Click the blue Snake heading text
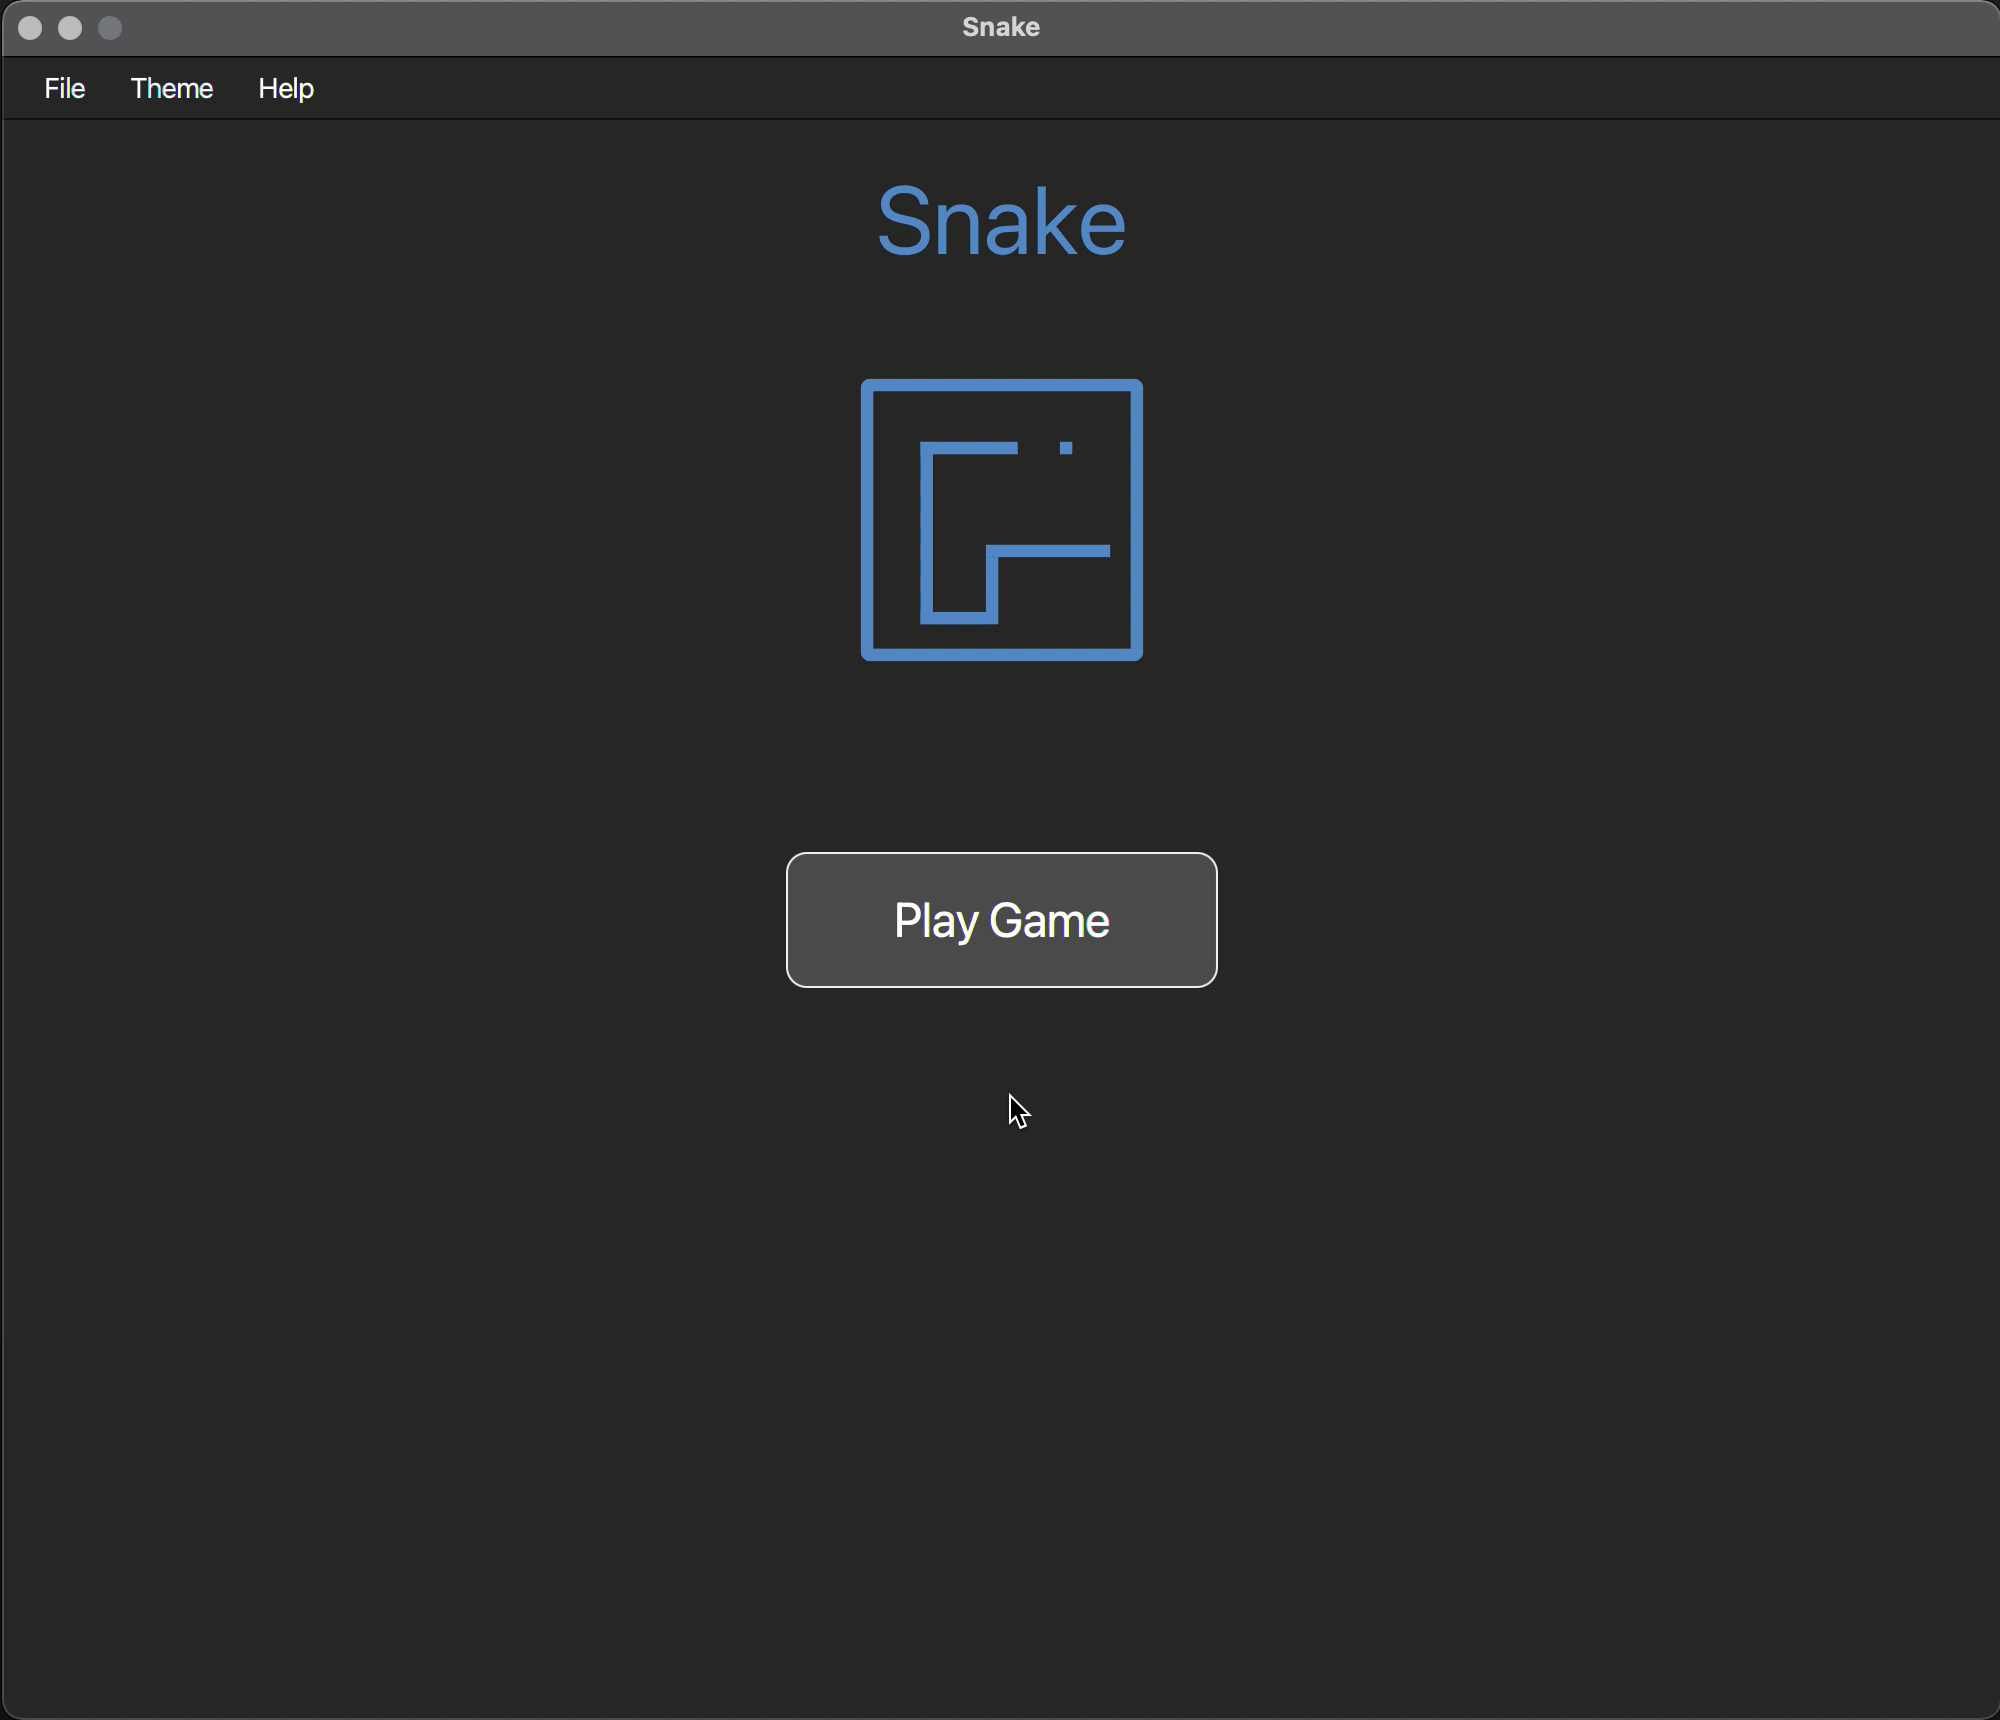2000x1720 pixels. [1001, 222]
